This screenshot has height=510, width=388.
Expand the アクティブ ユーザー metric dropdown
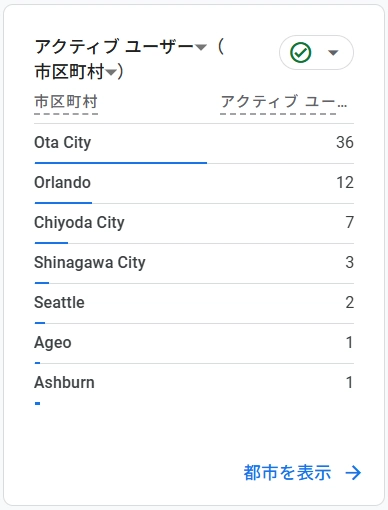201,47
